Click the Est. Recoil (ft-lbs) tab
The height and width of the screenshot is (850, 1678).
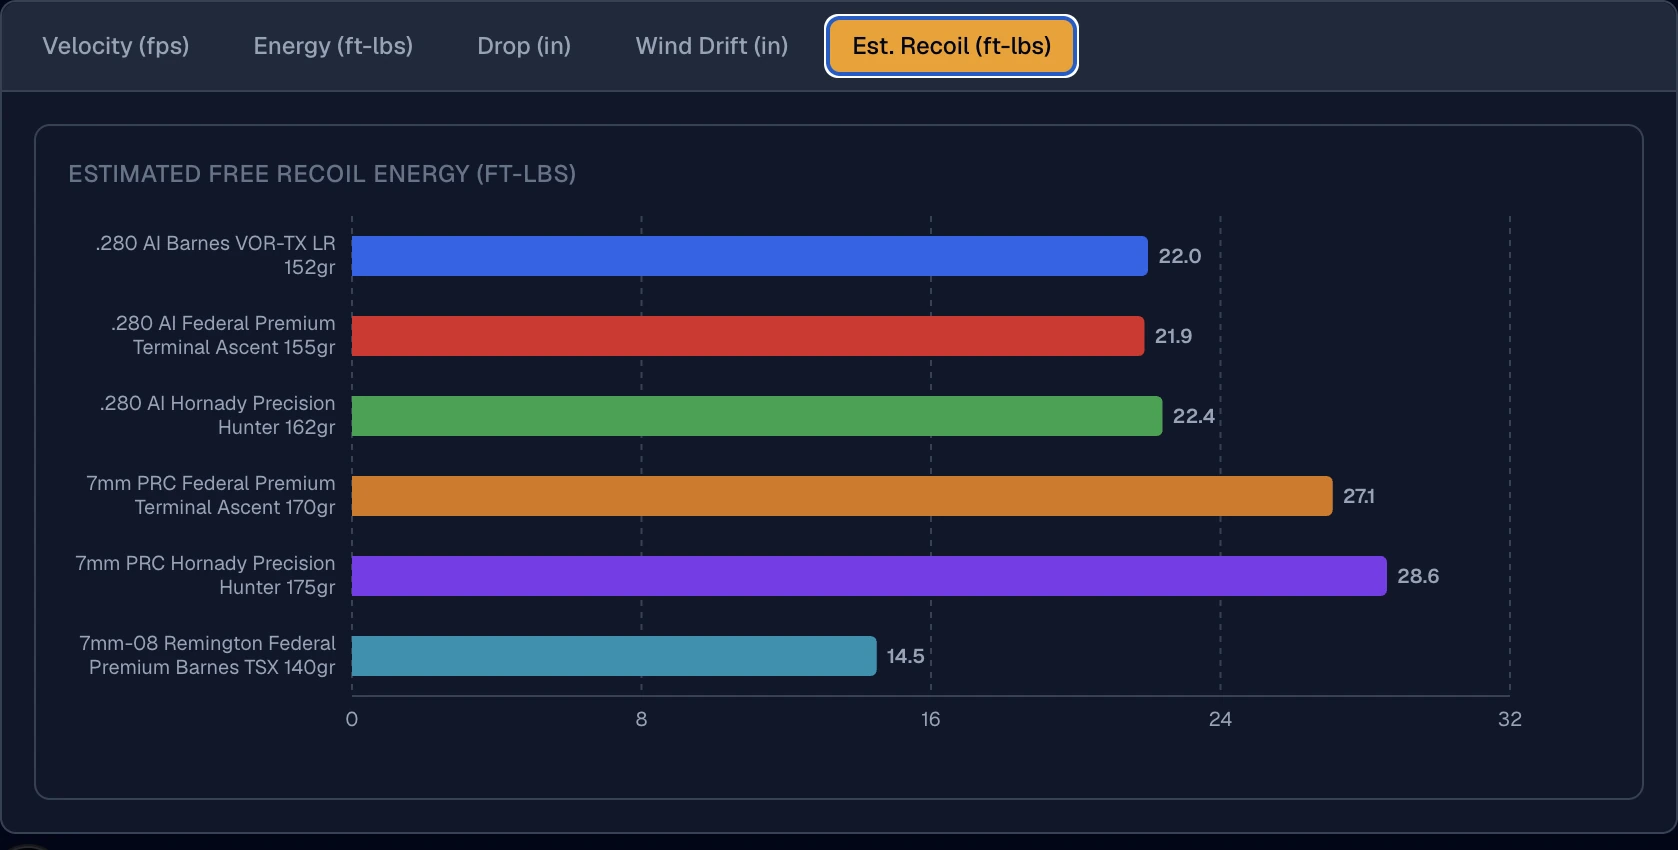[x=951, y=46]
